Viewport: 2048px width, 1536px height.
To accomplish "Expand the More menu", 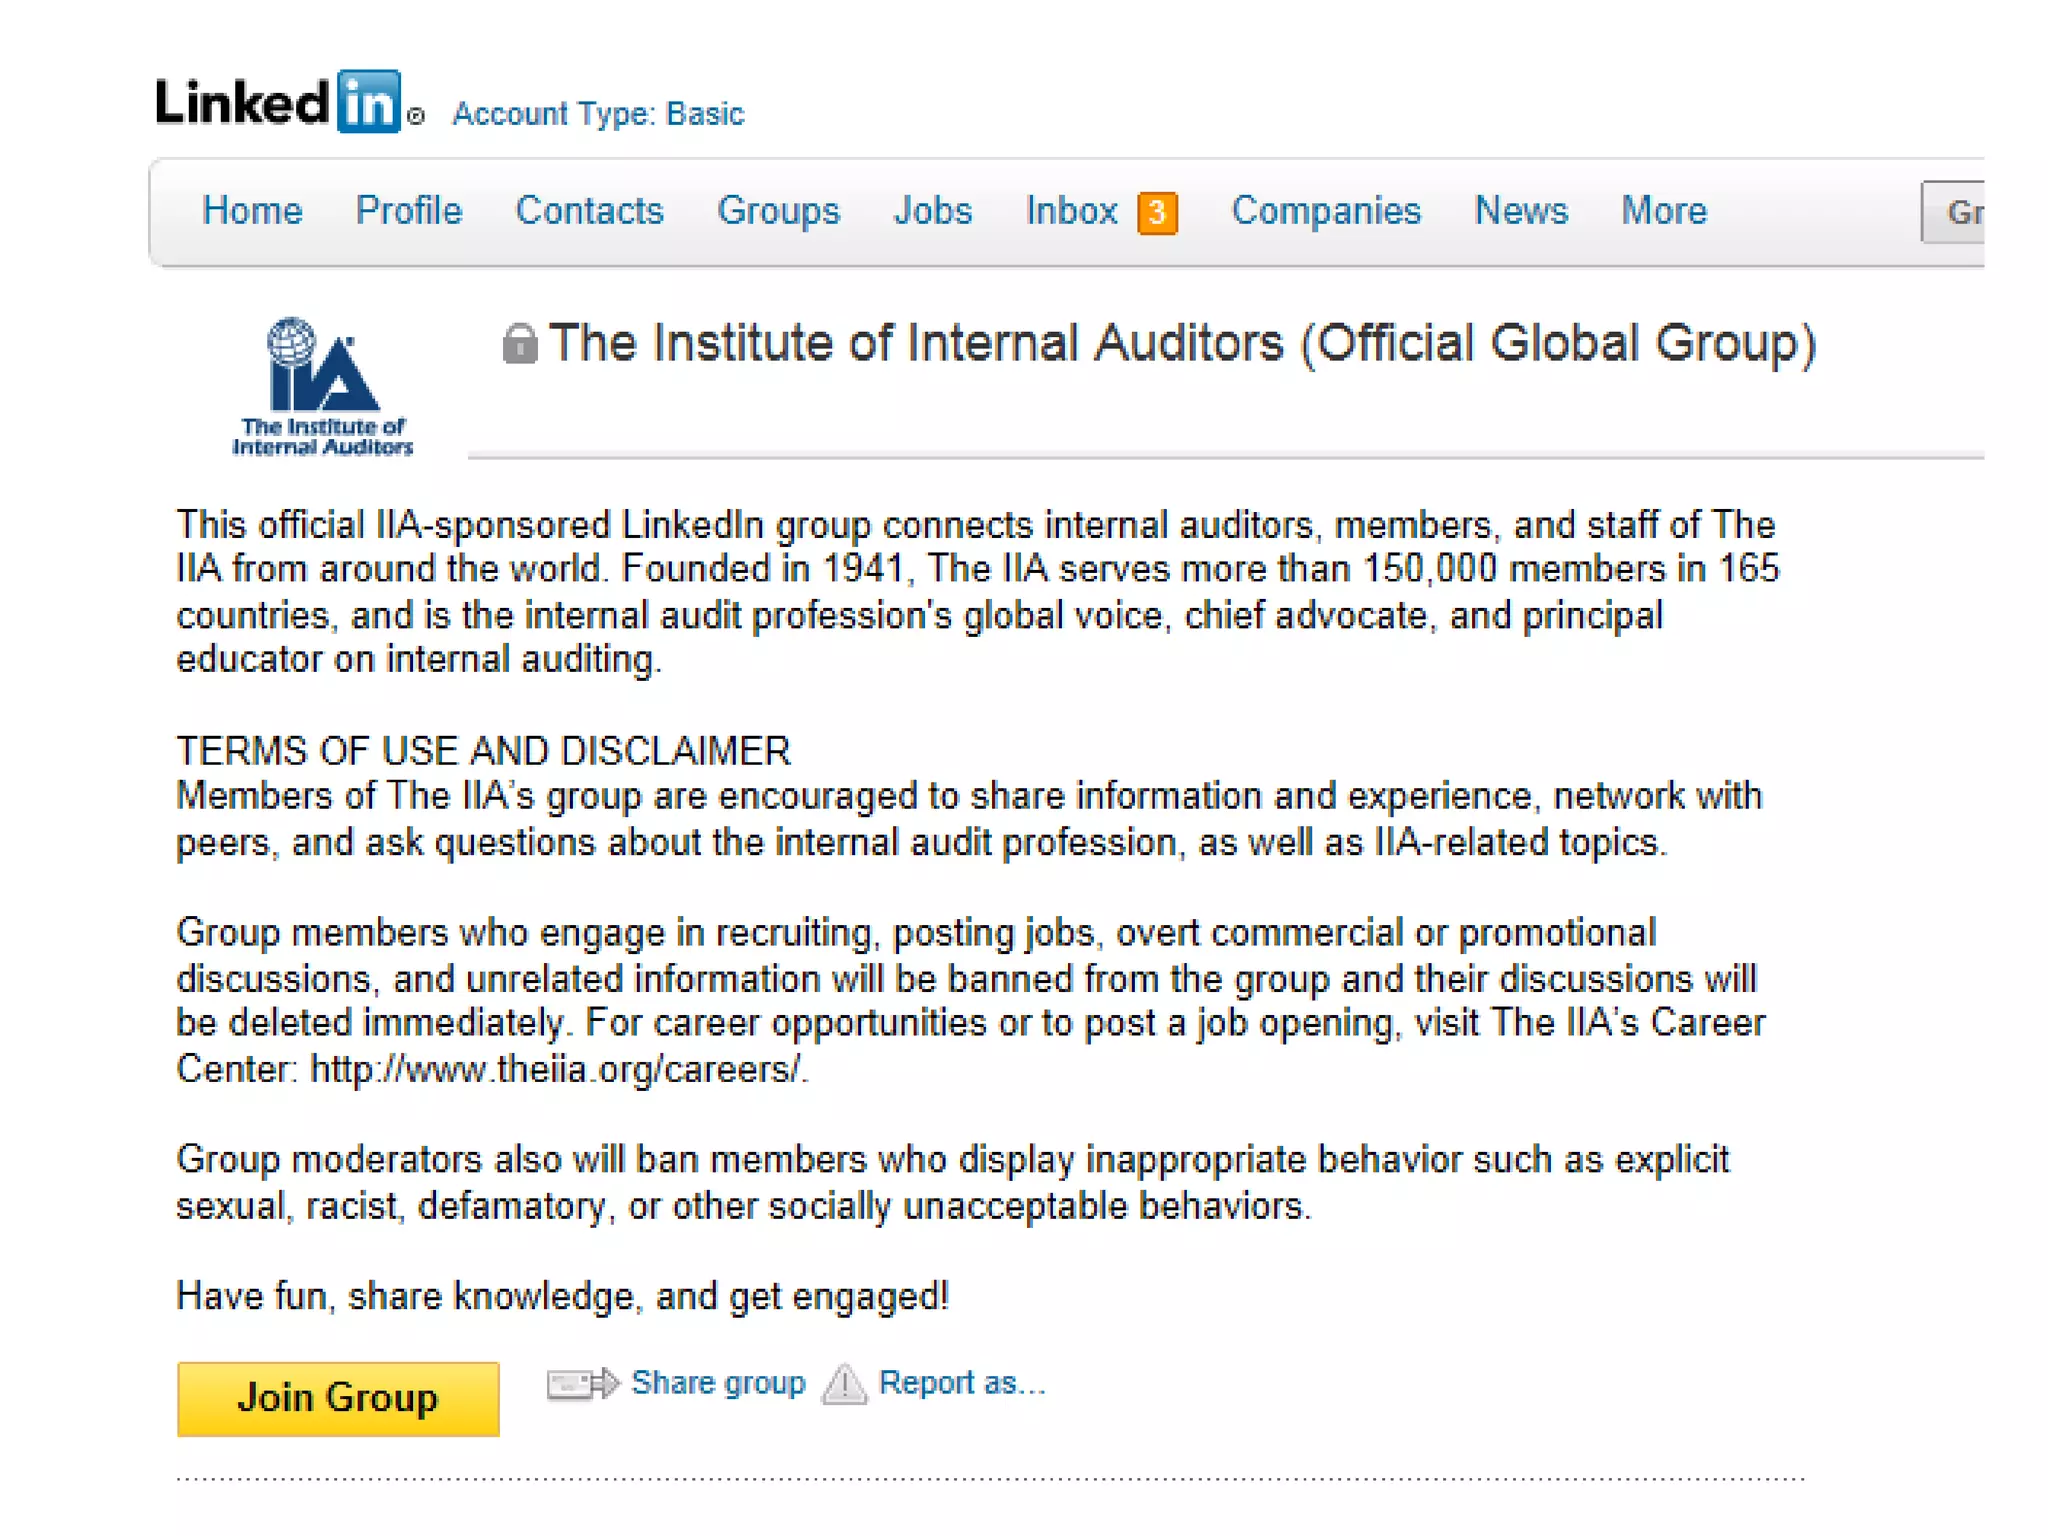I will (x=1663, y=211).
